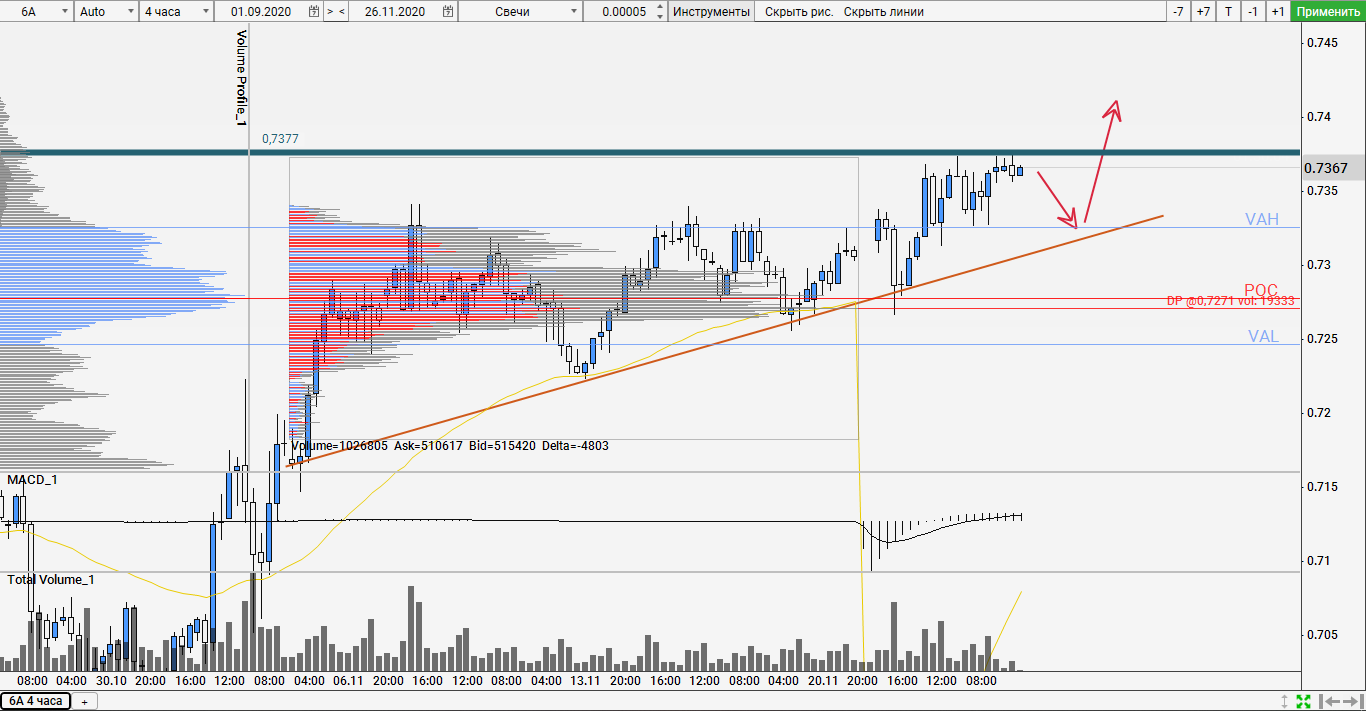Click the Total Volume_1 indicator label
Viewport: 1366px width, 711px height.
pyautogui.click(x=51, y=579)
